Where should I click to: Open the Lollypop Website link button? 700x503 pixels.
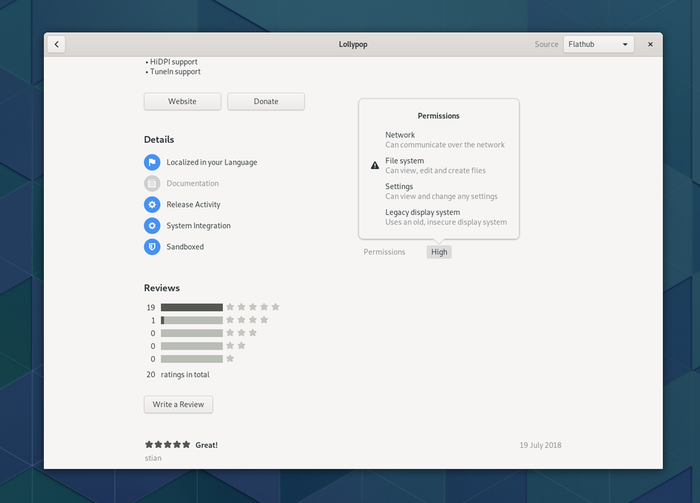point(182,101)
